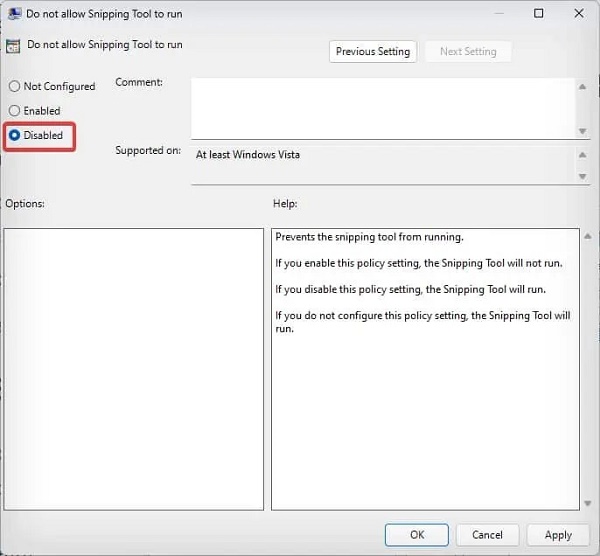Click the 'If you enable this policy setting' line

(419, 263)
